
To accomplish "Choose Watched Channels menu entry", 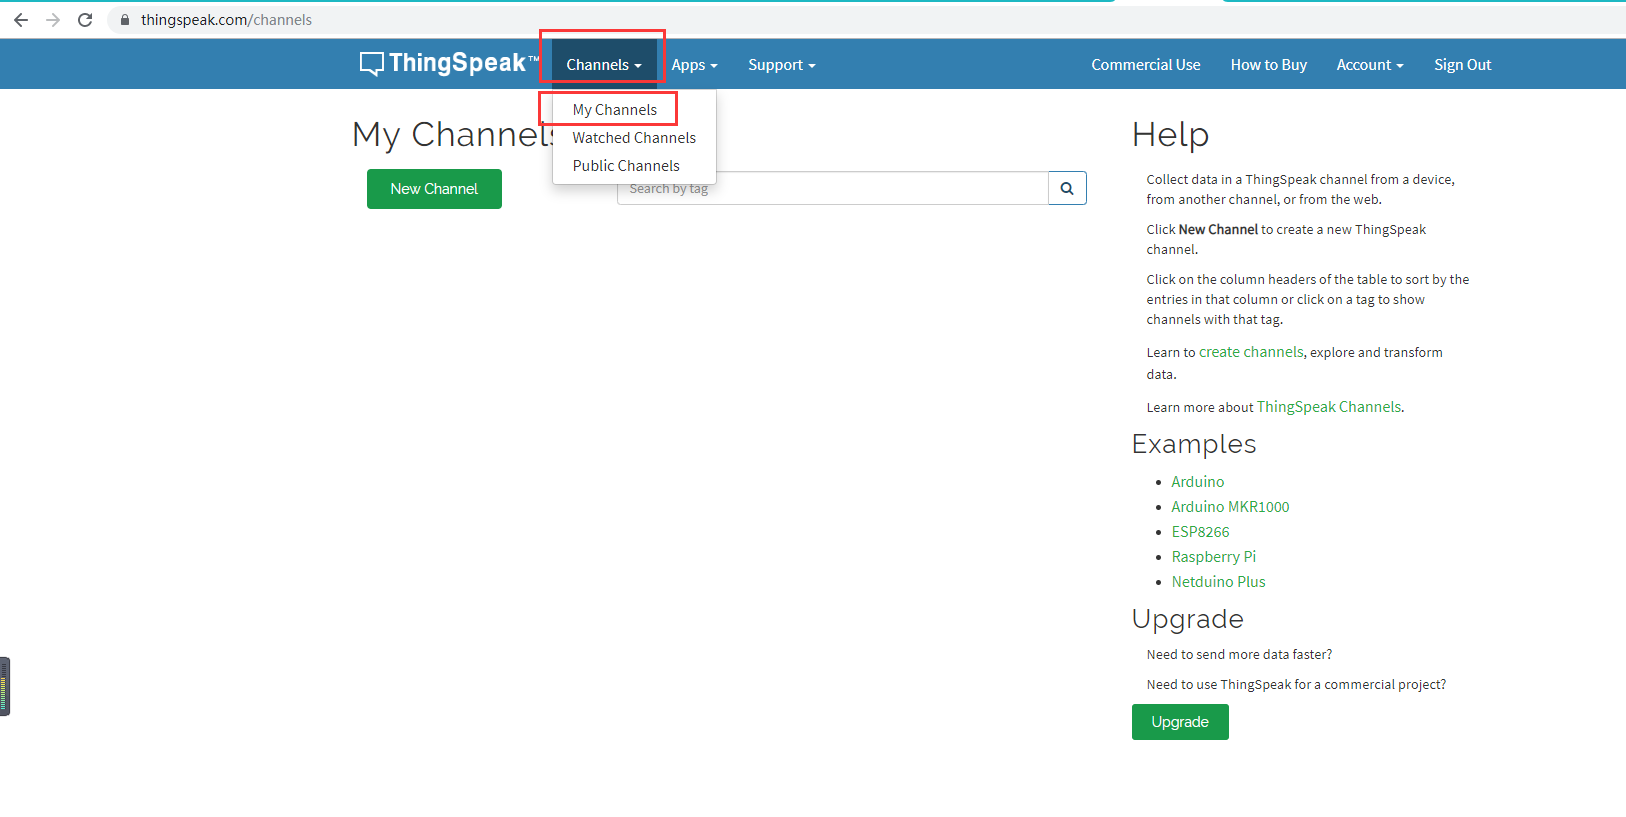I will click(x=634, y=138).
